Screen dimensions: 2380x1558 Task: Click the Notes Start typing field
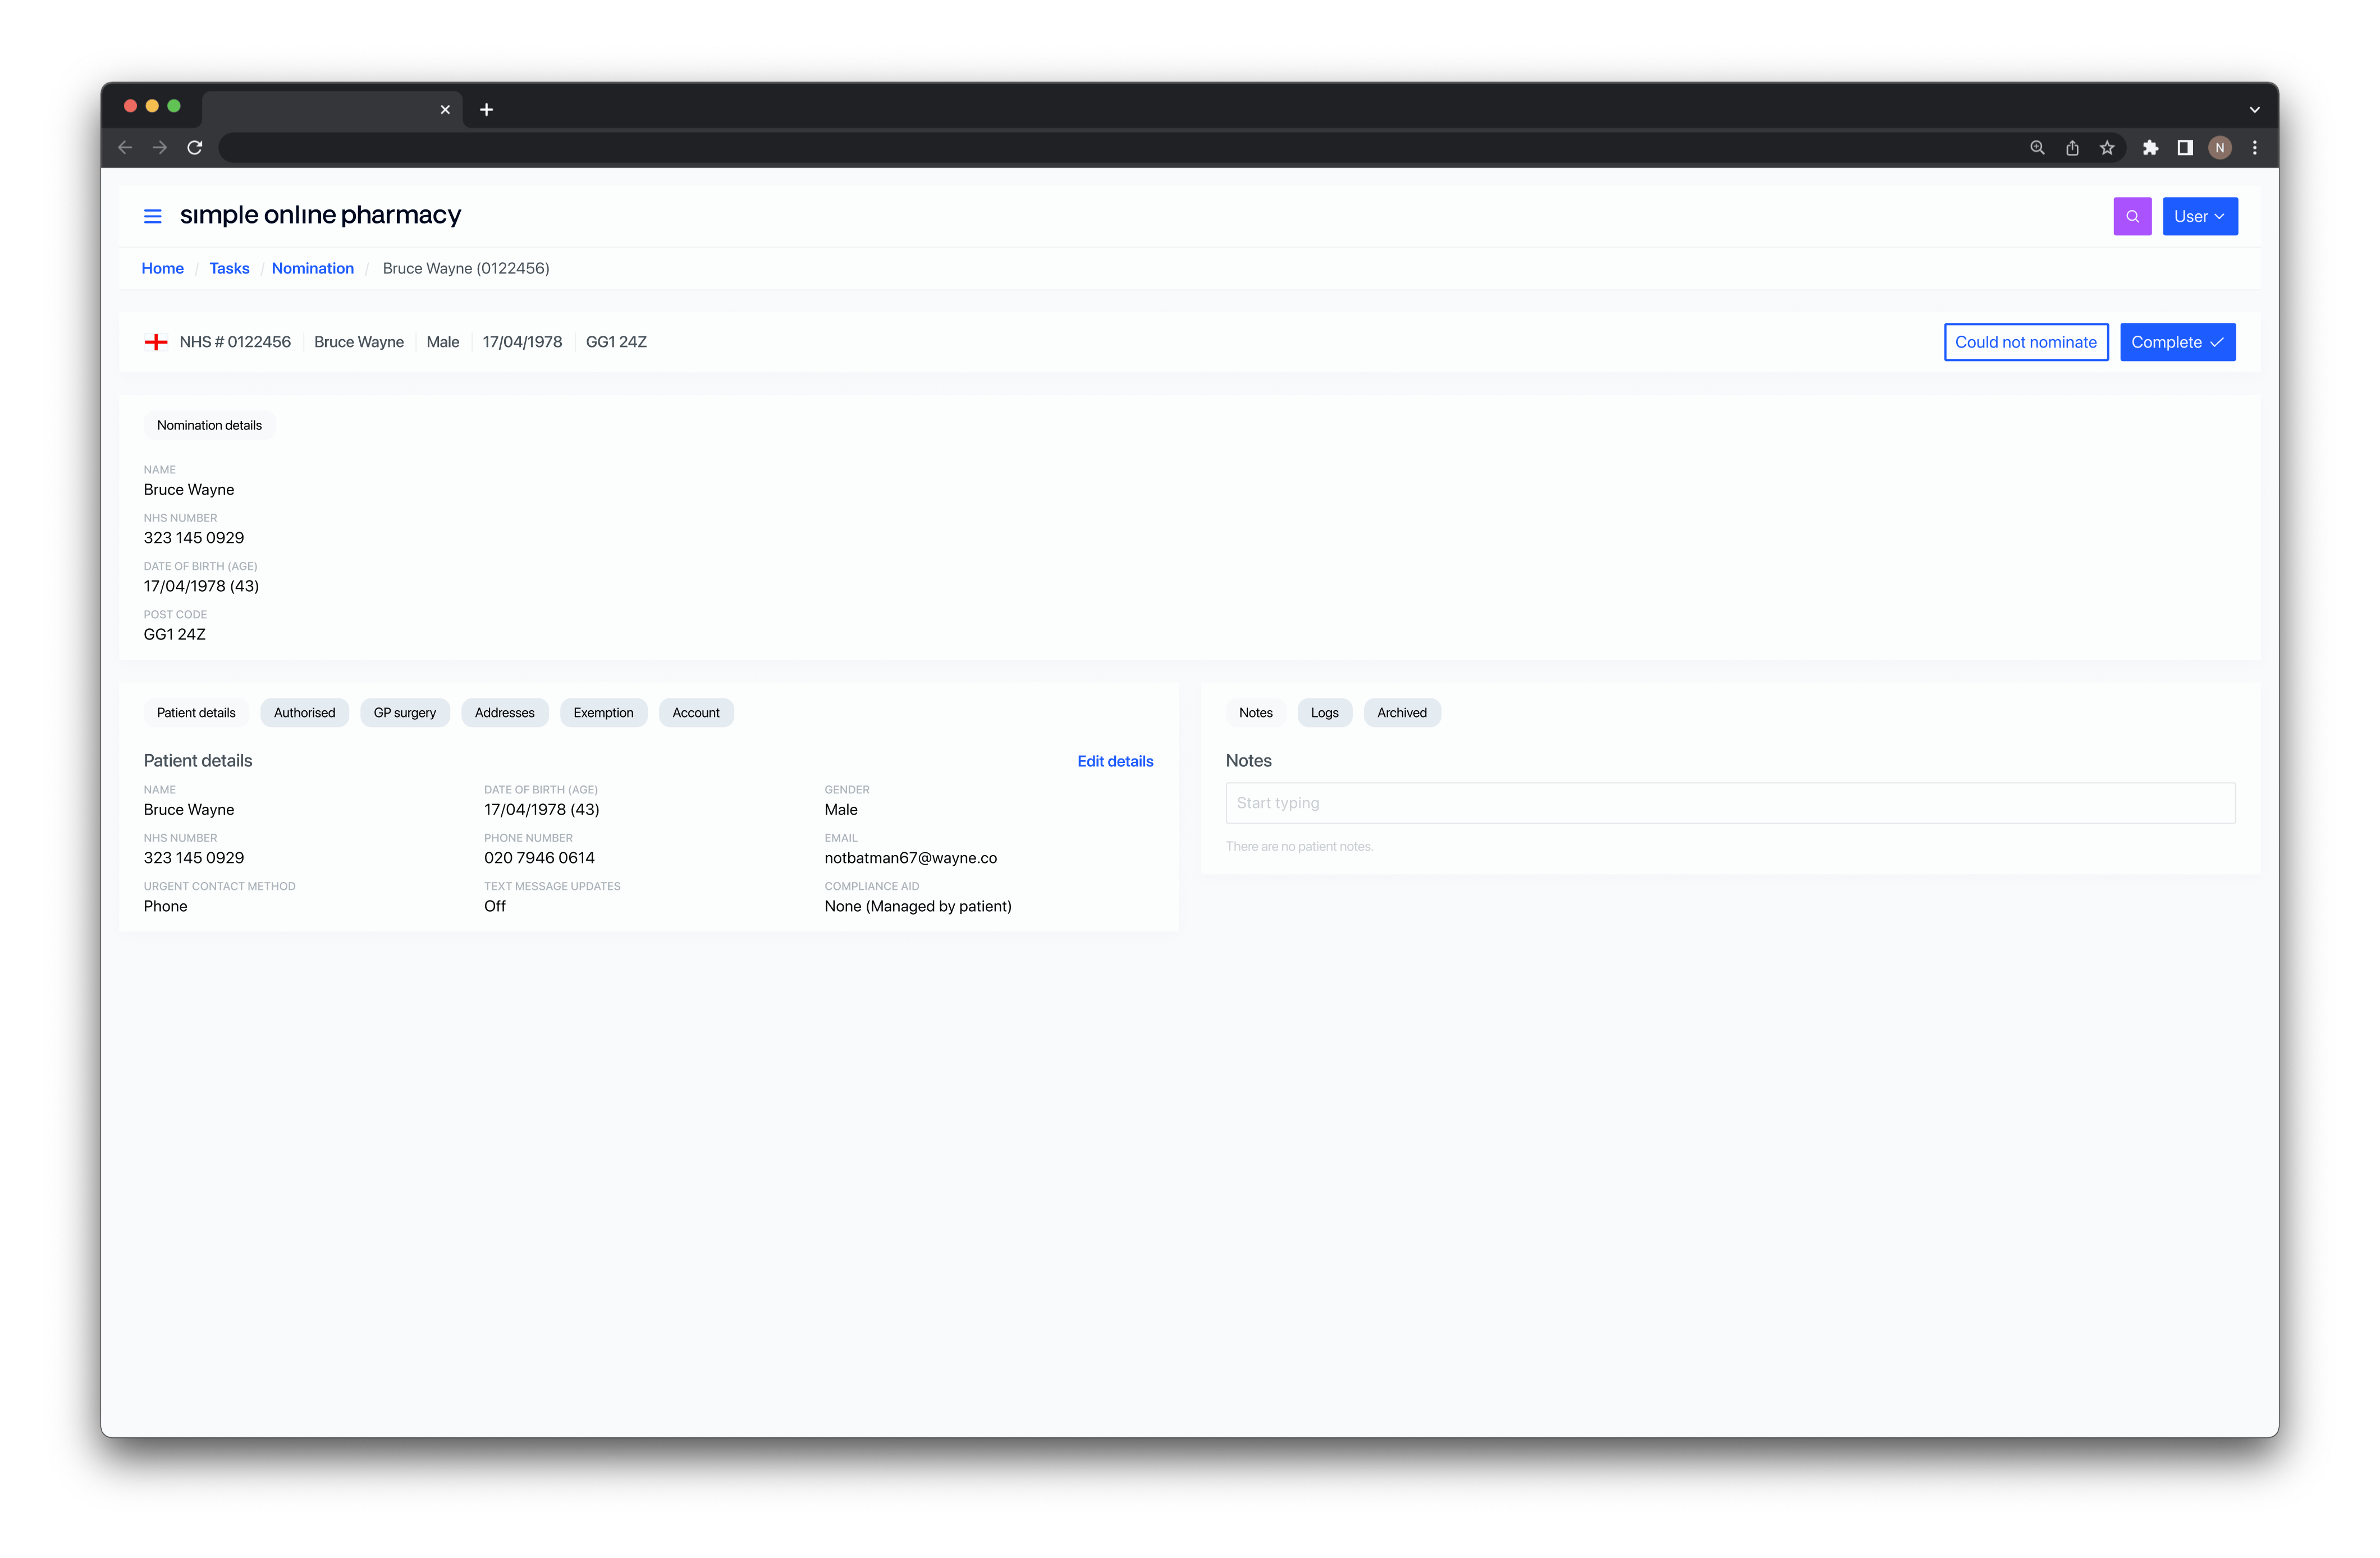tap(1730, 803)
